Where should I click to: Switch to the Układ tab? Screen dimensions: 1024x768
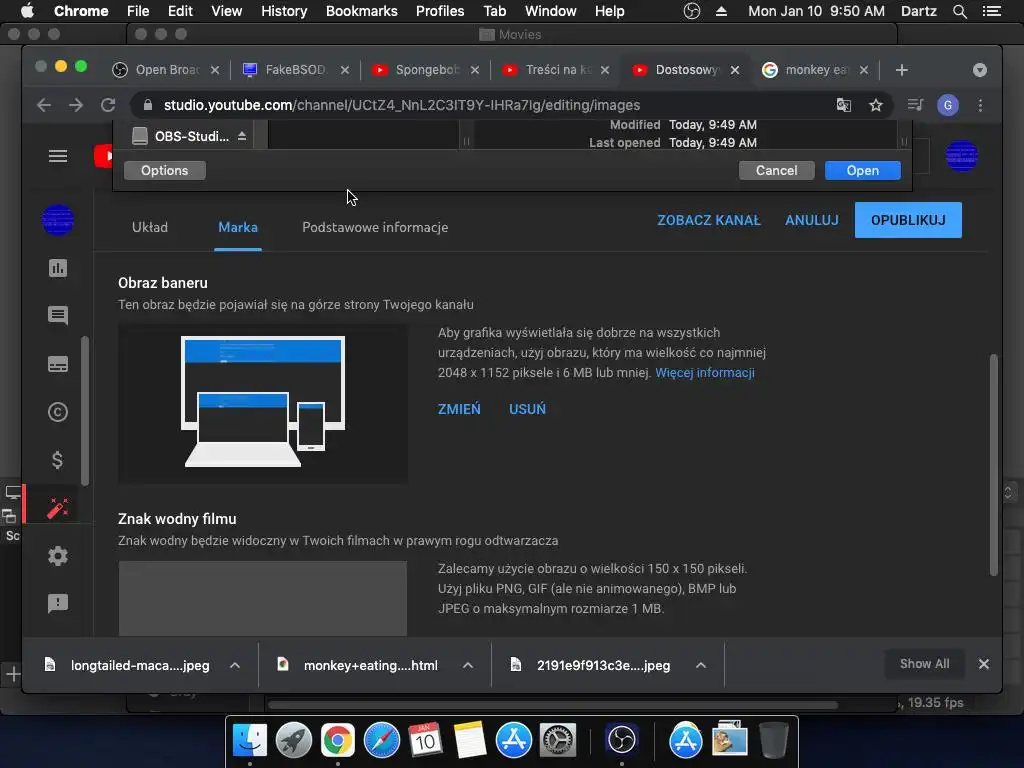point(150,227)
